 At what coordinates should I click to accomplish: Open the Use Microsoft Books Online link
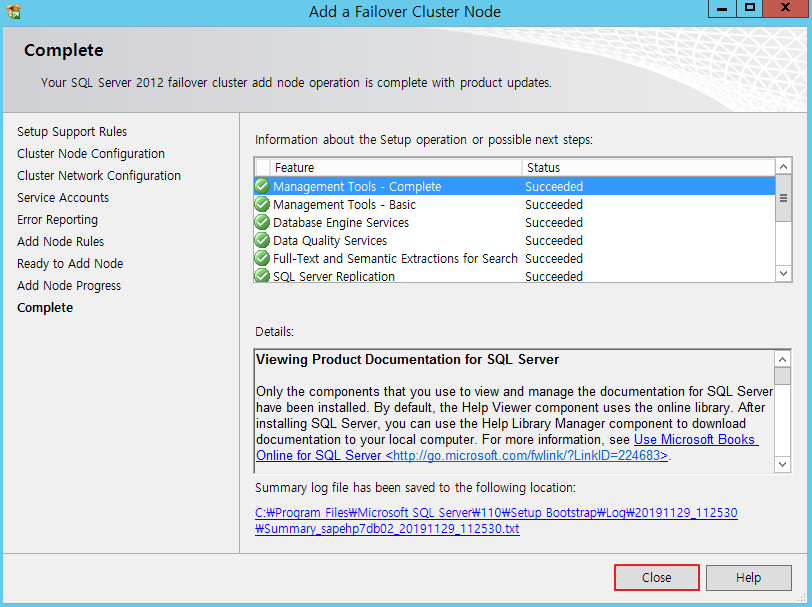pyautogui.click(x=507, y=447)
